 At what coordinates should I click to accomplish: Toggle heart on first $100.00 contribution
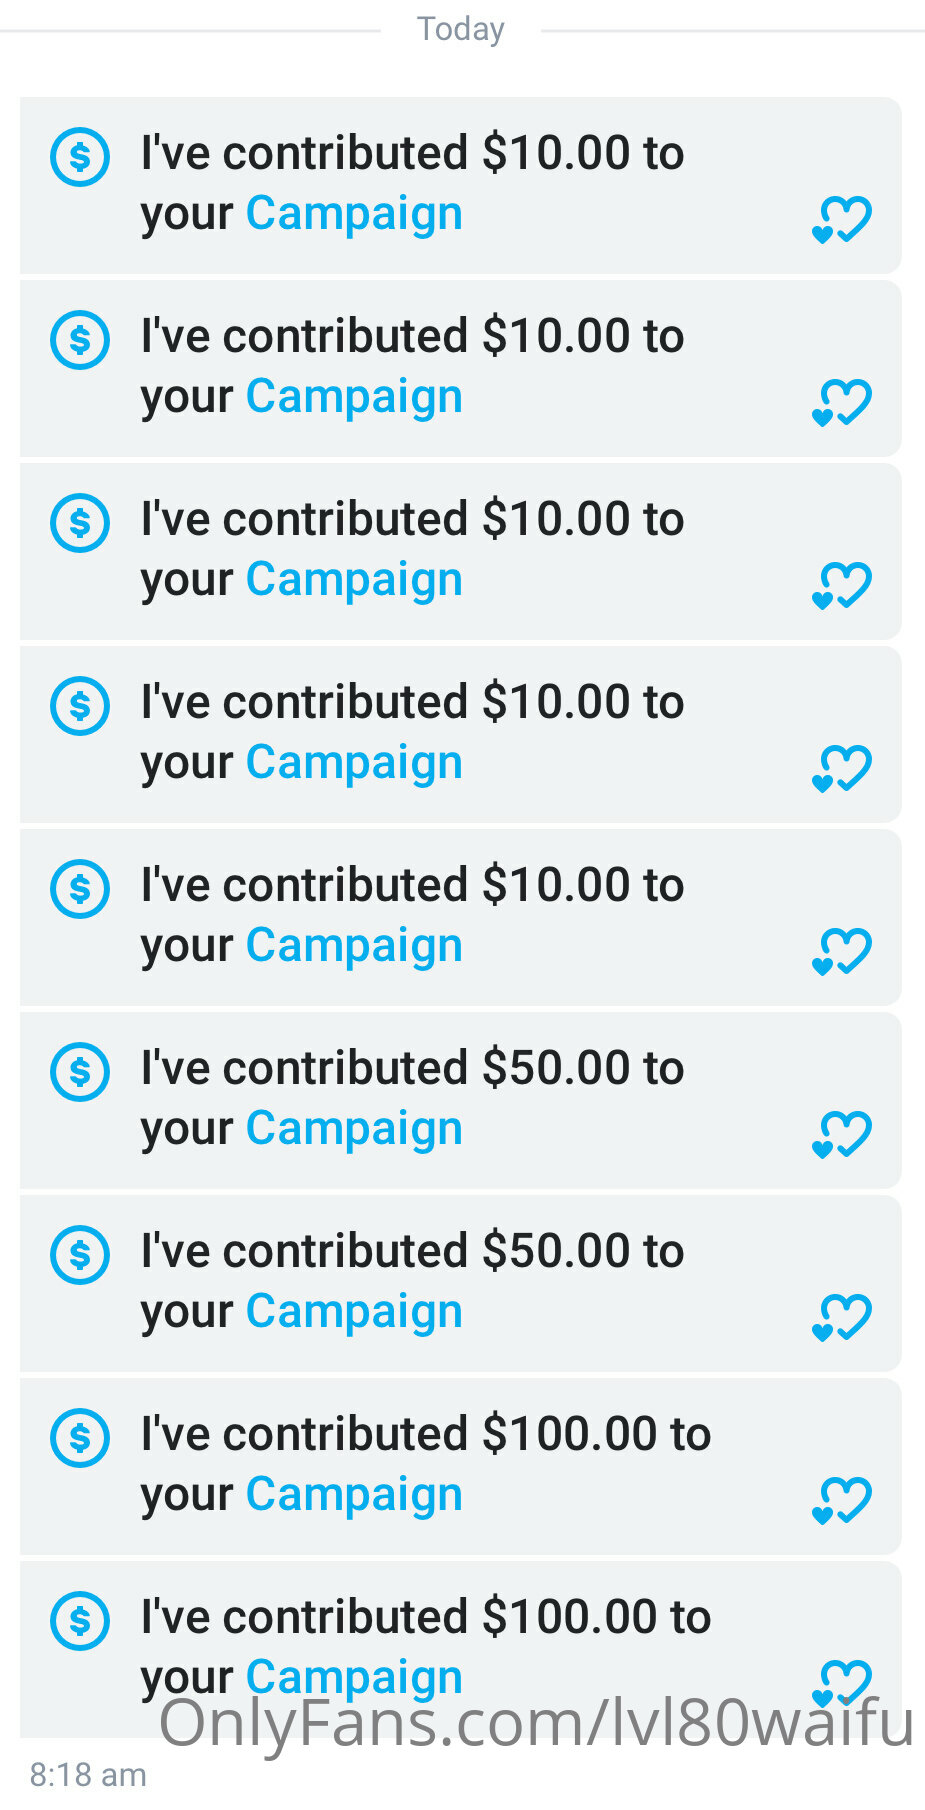pyautogui.click(x=842, y=1501)
